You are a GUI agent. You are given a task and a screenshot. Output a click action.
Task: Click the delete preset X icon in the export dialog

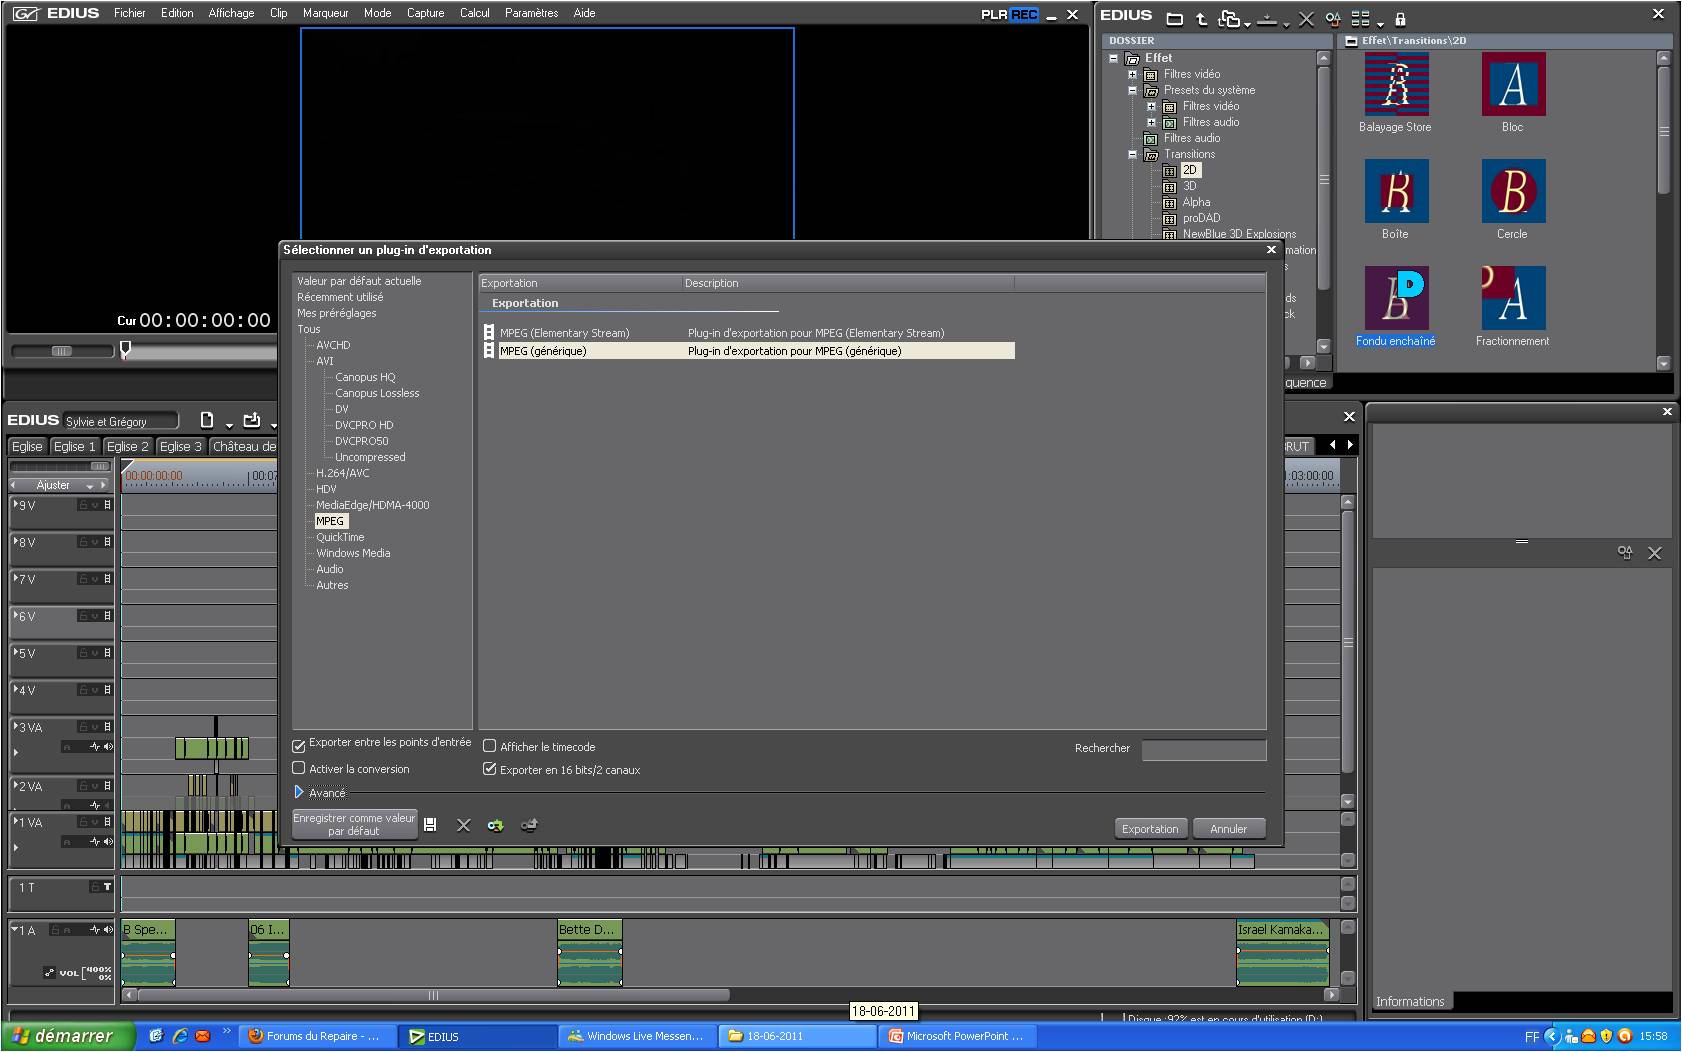point(463,825)
